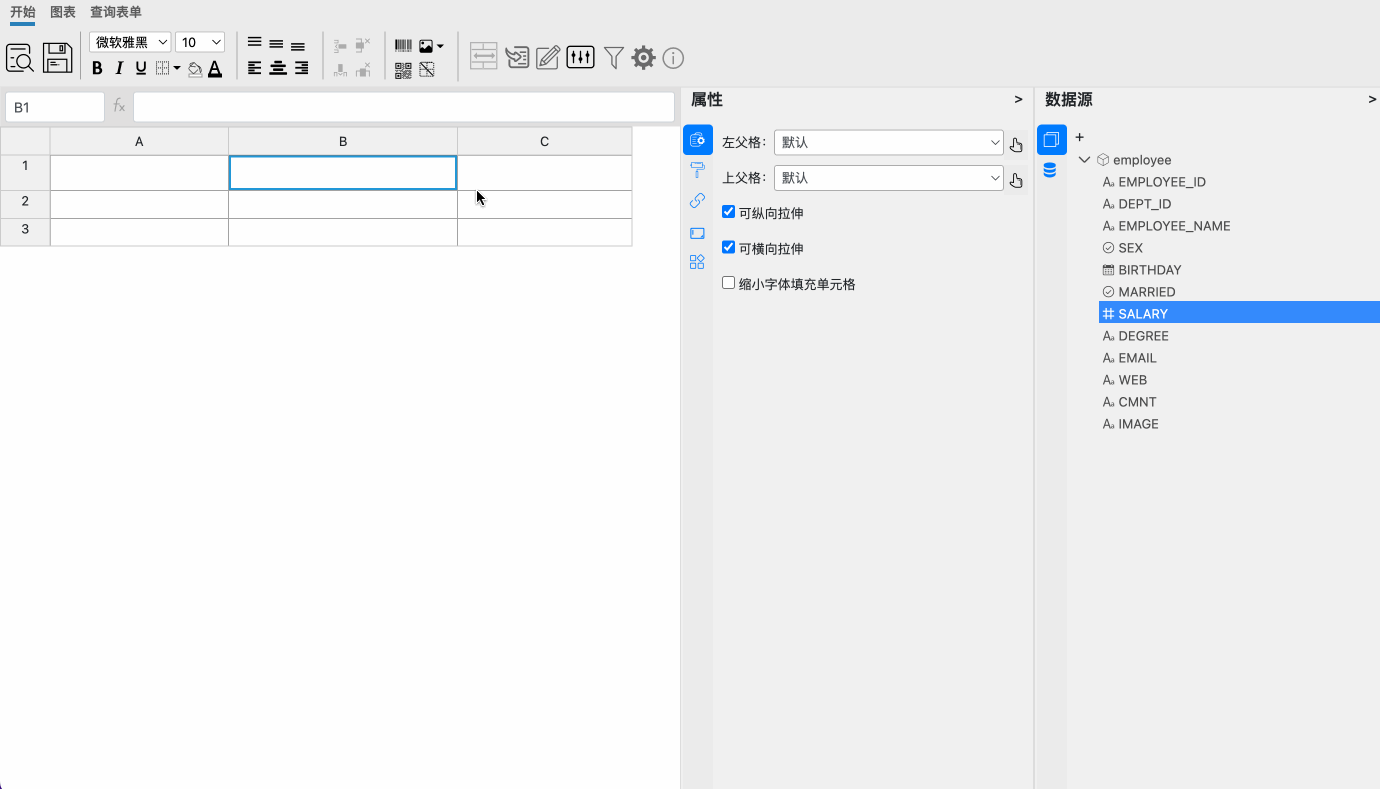
Task: Add a new data source with plus
Action: click(1080, 137)
